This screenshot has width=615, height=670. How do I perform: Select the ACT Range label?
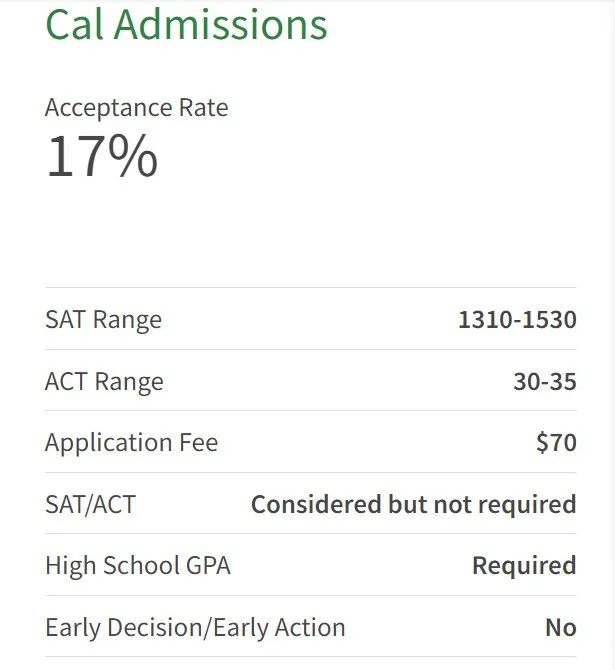coord(104,381)
